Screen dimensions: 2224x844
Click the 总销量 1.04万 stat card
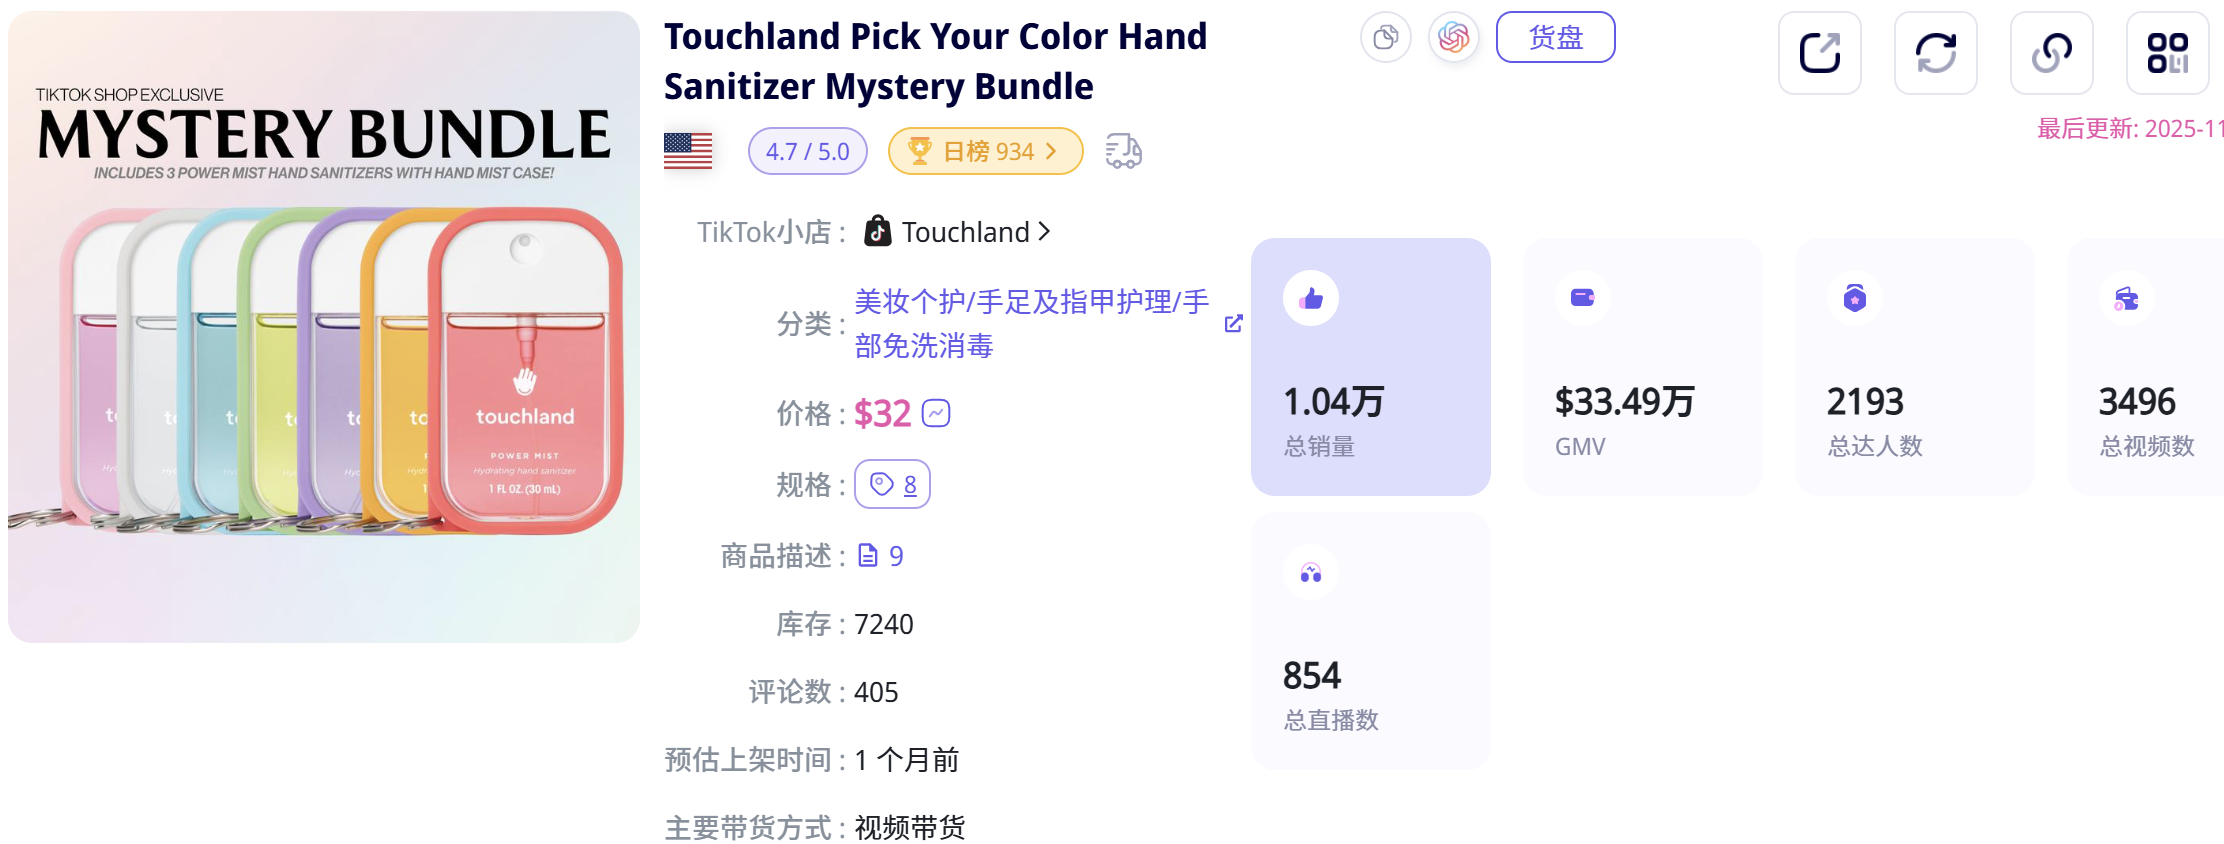[x=1370, y=367]
